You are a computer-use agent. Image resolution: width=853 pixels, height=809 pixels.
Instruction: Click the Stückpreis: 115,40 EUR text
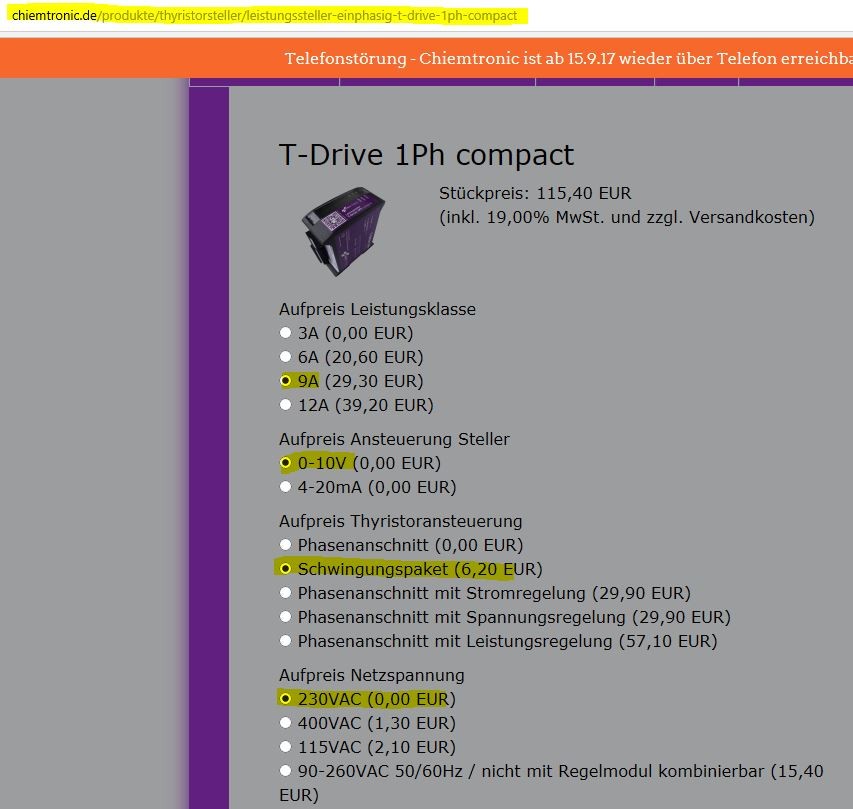pyautogui.click(x=535, y=193)
